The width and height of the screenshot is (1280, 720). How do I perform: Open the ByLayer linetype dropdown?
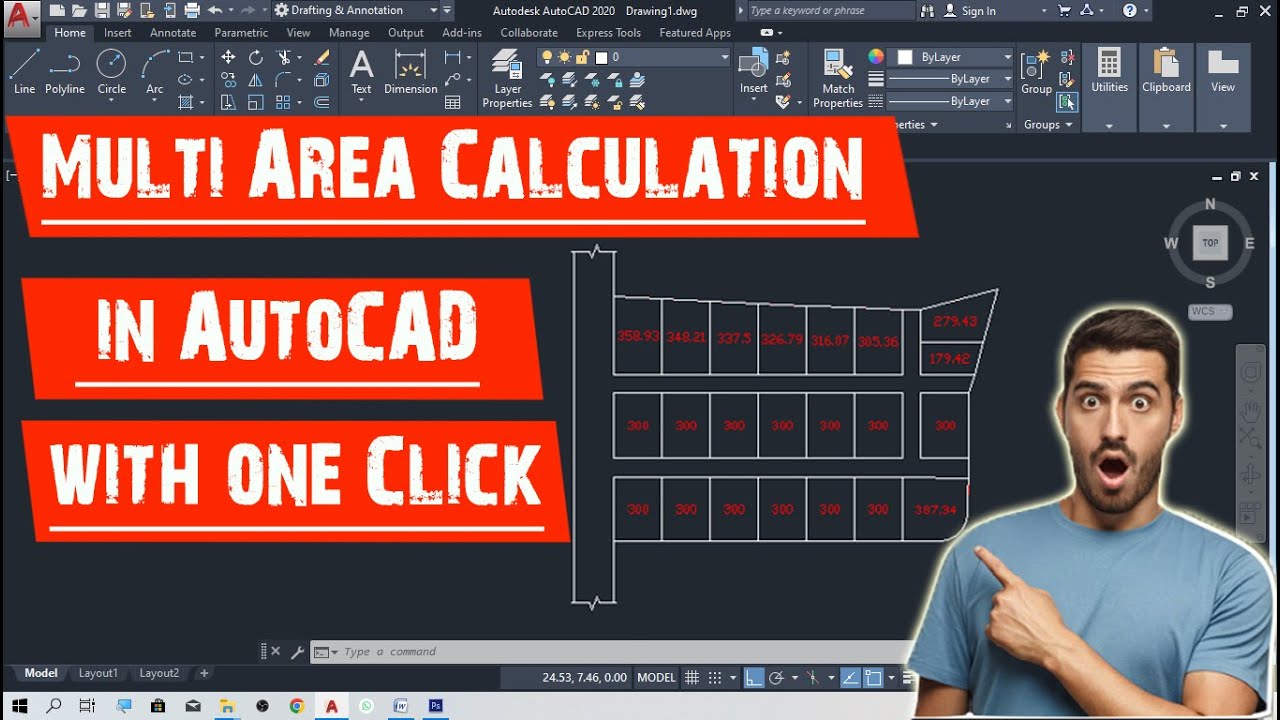point(950,101)
